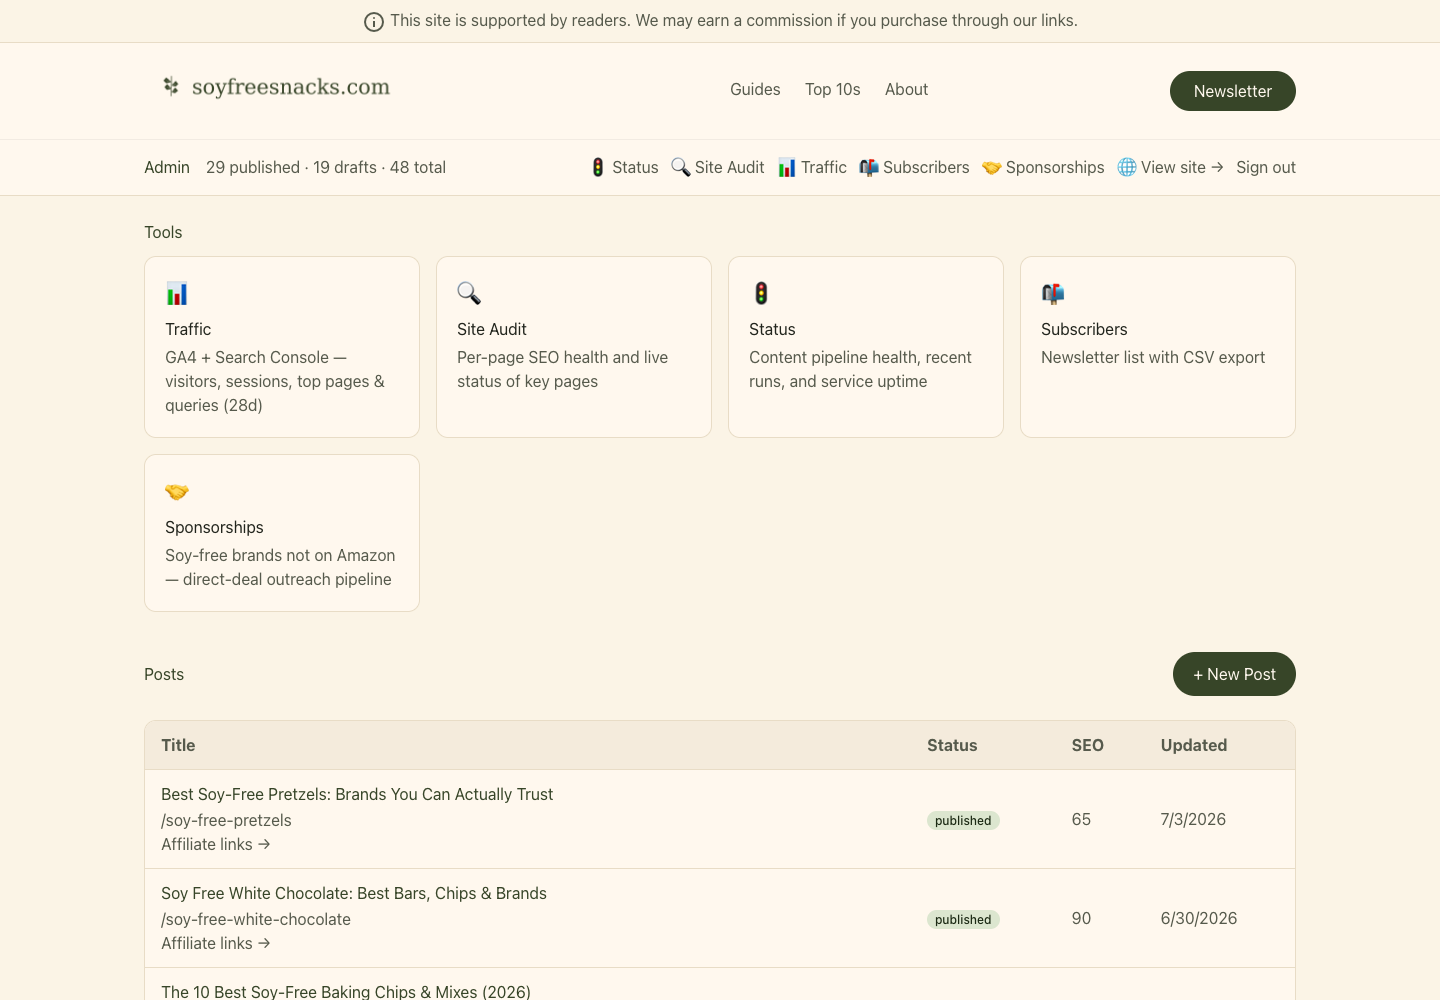Click the handshake icon beside Sponsorships in admin bar
Viewport: 1440px width, 1000px height.
pyautogui.click(x=992, y=167)
